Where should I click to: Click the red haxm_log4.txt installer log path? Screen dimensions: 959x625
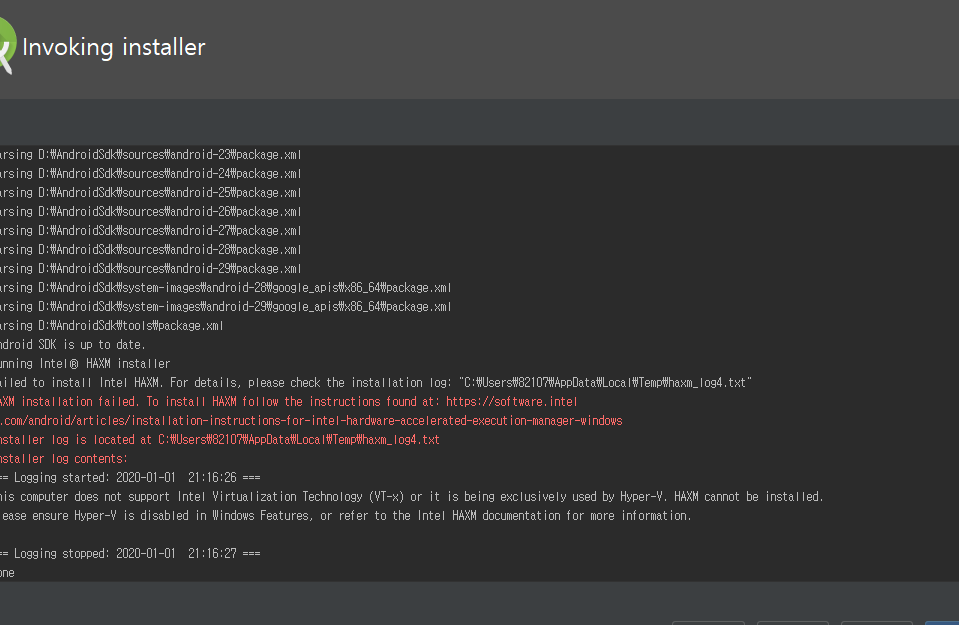[x=298, y=440]
